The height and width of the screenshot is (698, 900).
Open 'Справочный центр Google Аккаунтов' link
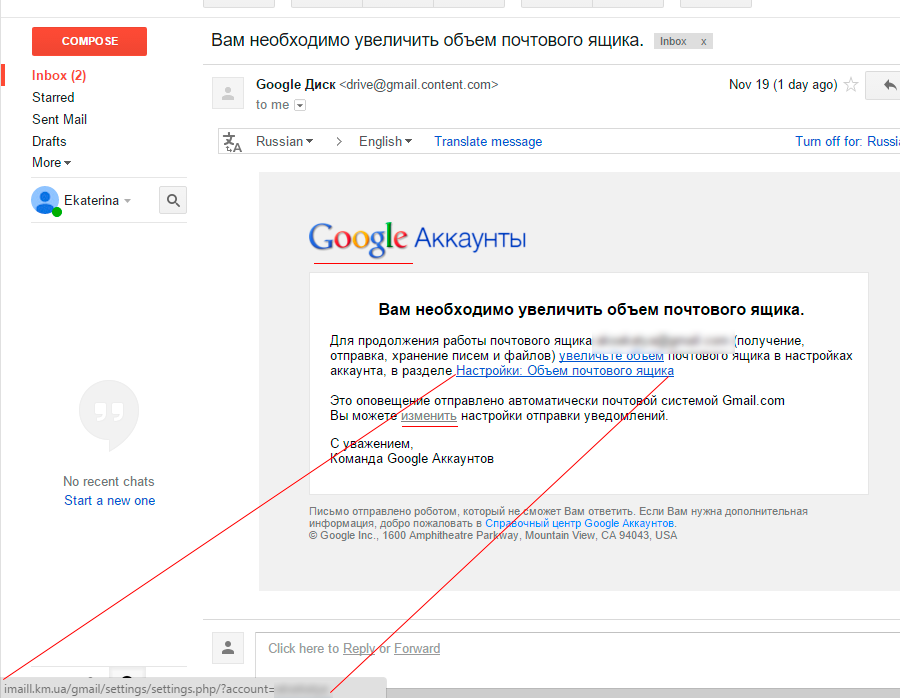pyautogui.click(x=580, y=524)
